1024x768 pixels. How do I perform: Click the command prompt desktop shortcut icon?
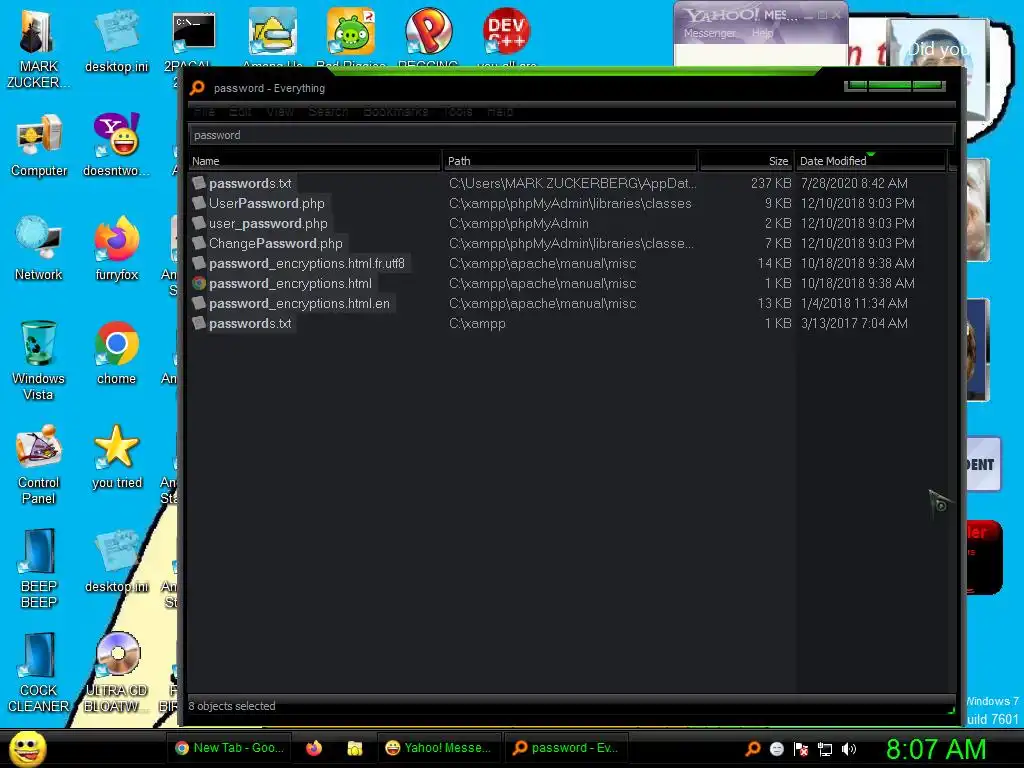click(193, 33)
